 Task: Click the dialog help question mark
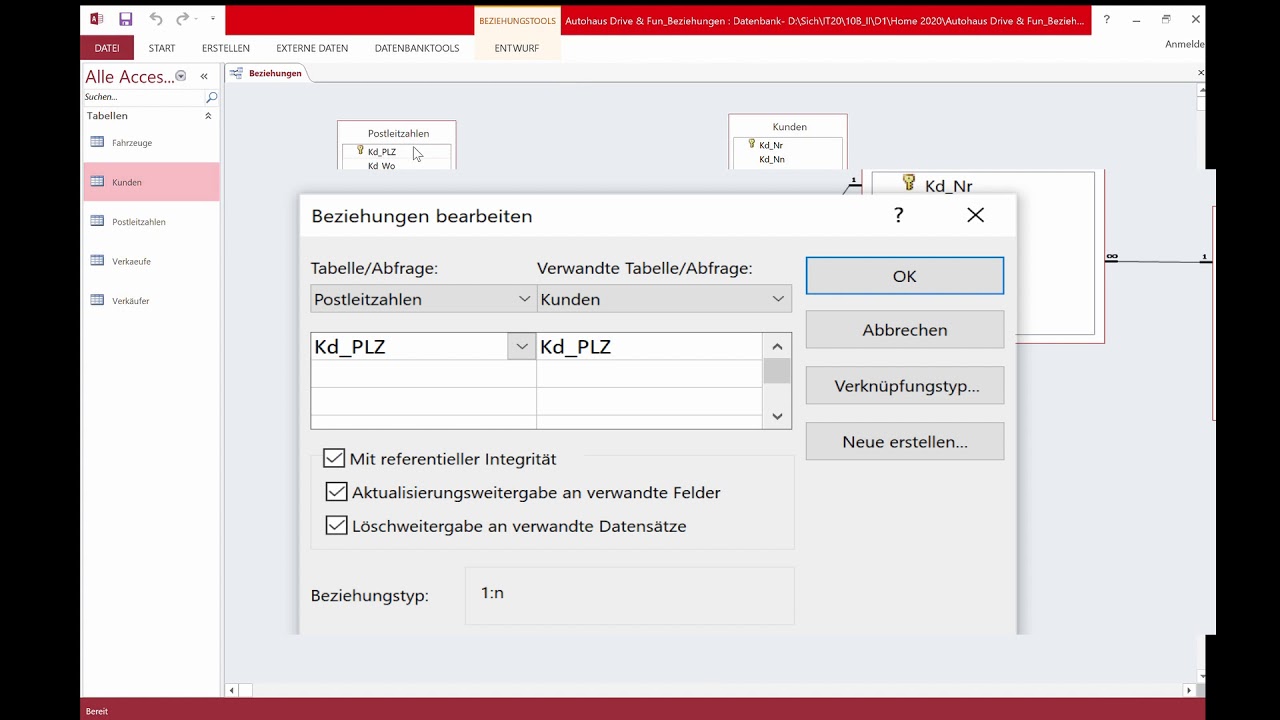[x=898, y=215]
